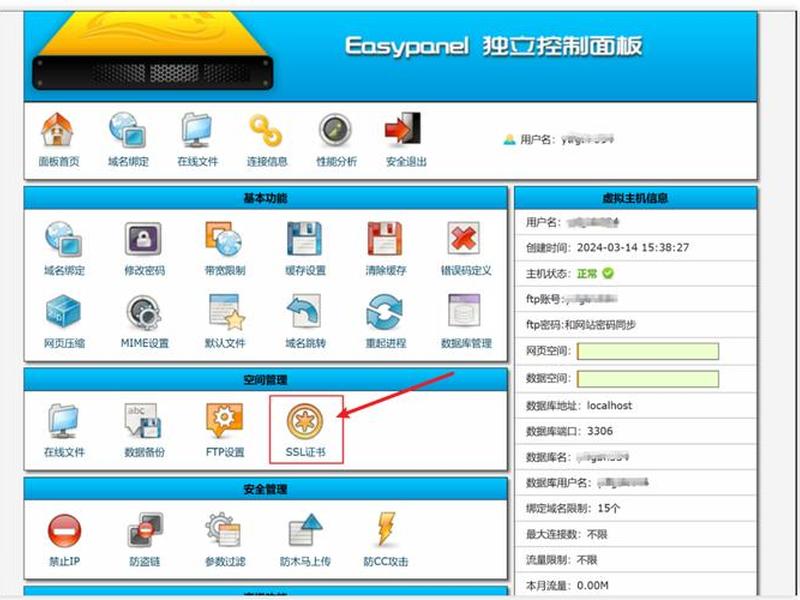Click the 安全管理 panel header
This screenshot has width=800, height=600.
[266, 489]
